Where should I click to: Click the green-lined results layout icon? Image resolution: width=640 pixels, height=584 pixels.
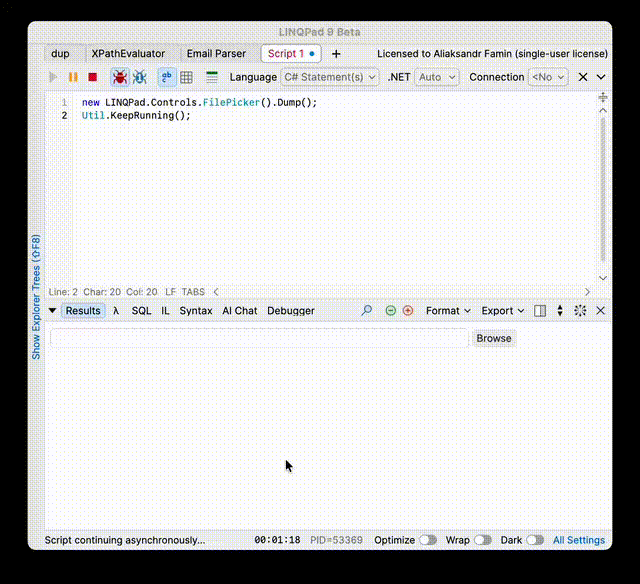click(212, 77)
